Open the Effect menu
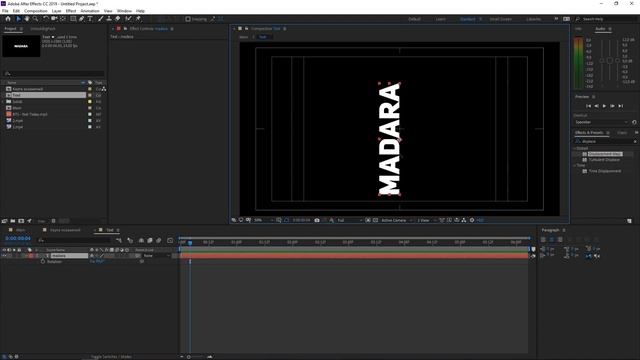Image resolution: width=640 pixels, height=360 pixels. [x=71, y=11]
